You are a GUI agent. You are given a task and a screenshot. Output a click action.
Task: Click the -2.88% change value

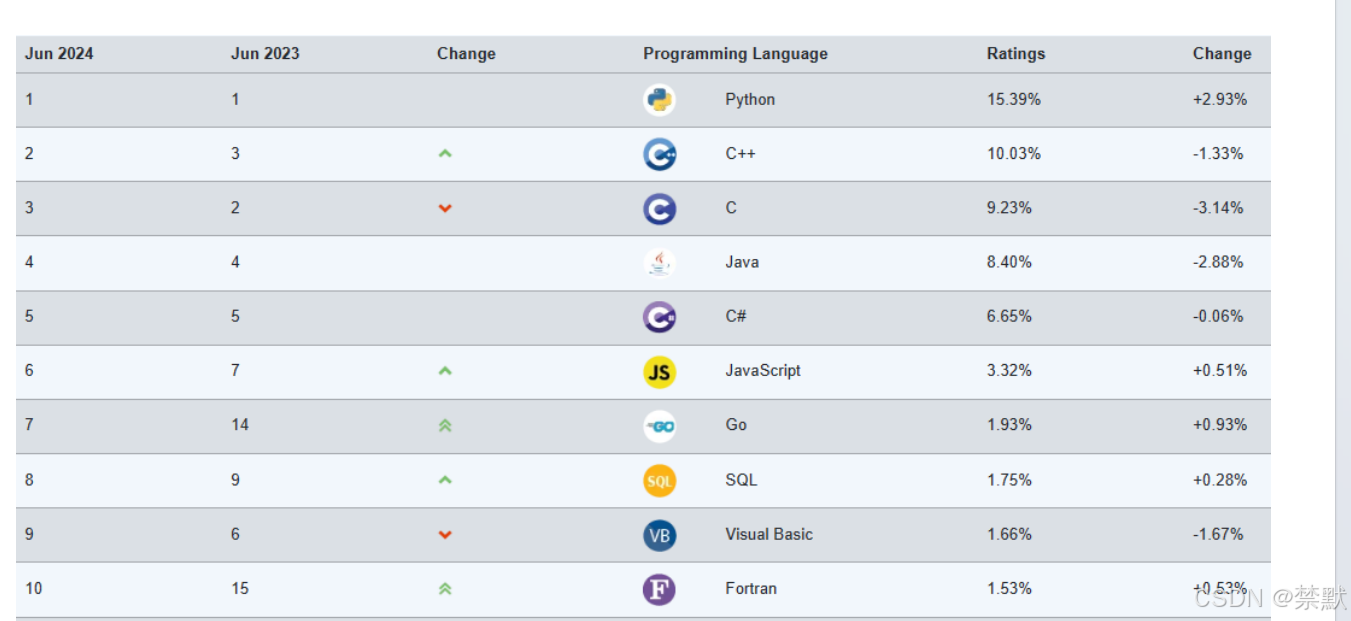coord(1218,262)
